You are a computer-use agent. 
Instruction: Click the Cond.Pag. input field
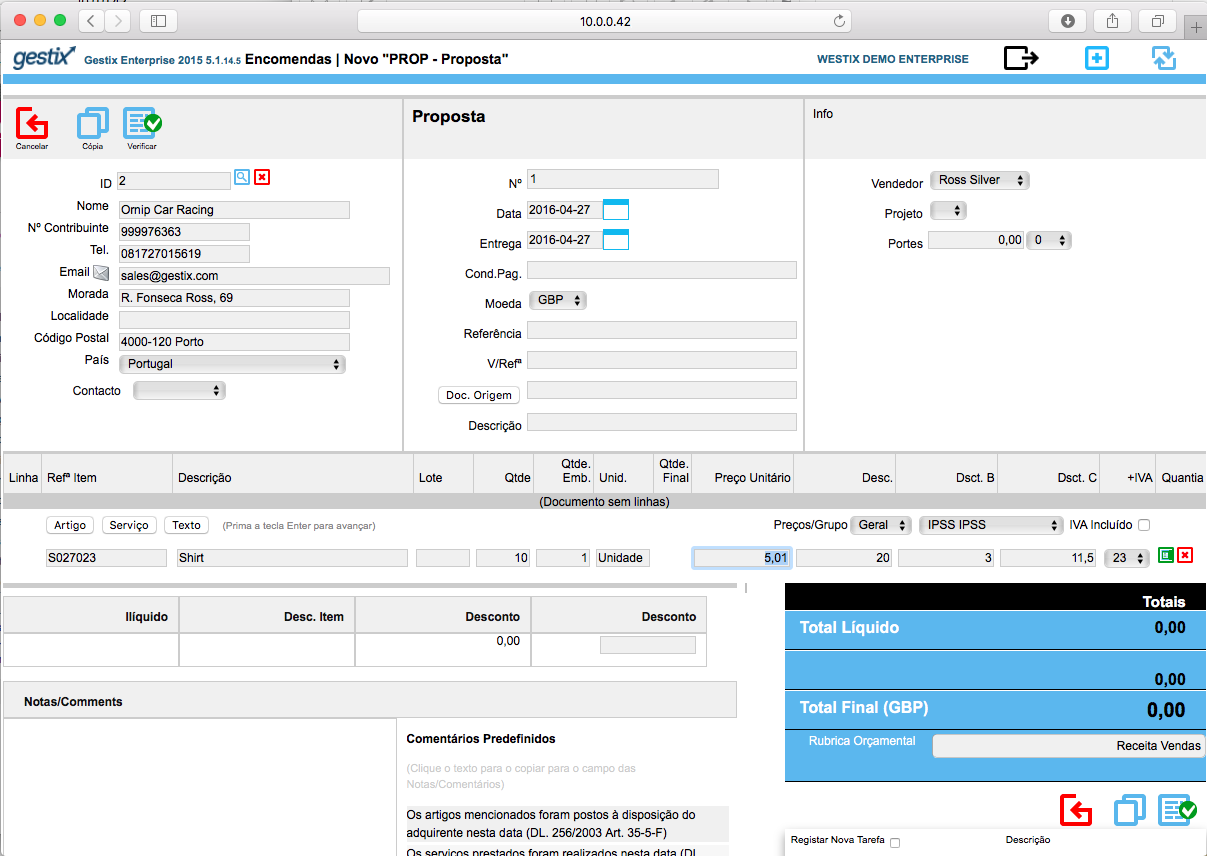(662, 270)
